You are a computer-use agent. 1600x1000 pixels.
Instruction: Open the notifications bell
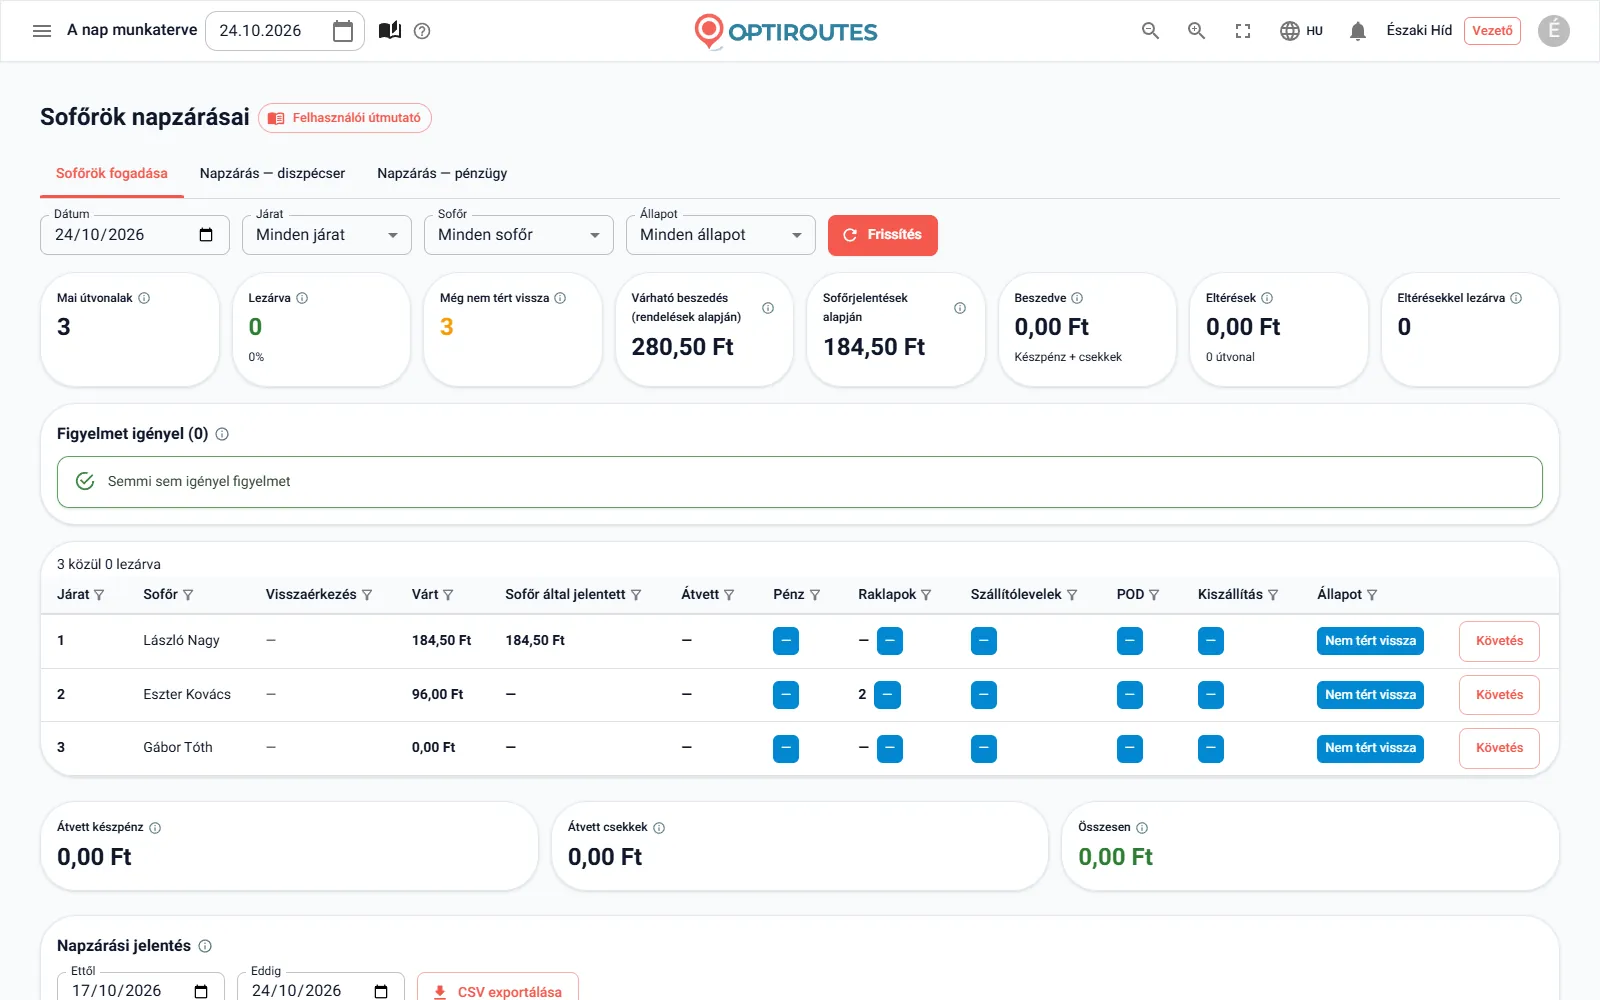point(1357,31)
